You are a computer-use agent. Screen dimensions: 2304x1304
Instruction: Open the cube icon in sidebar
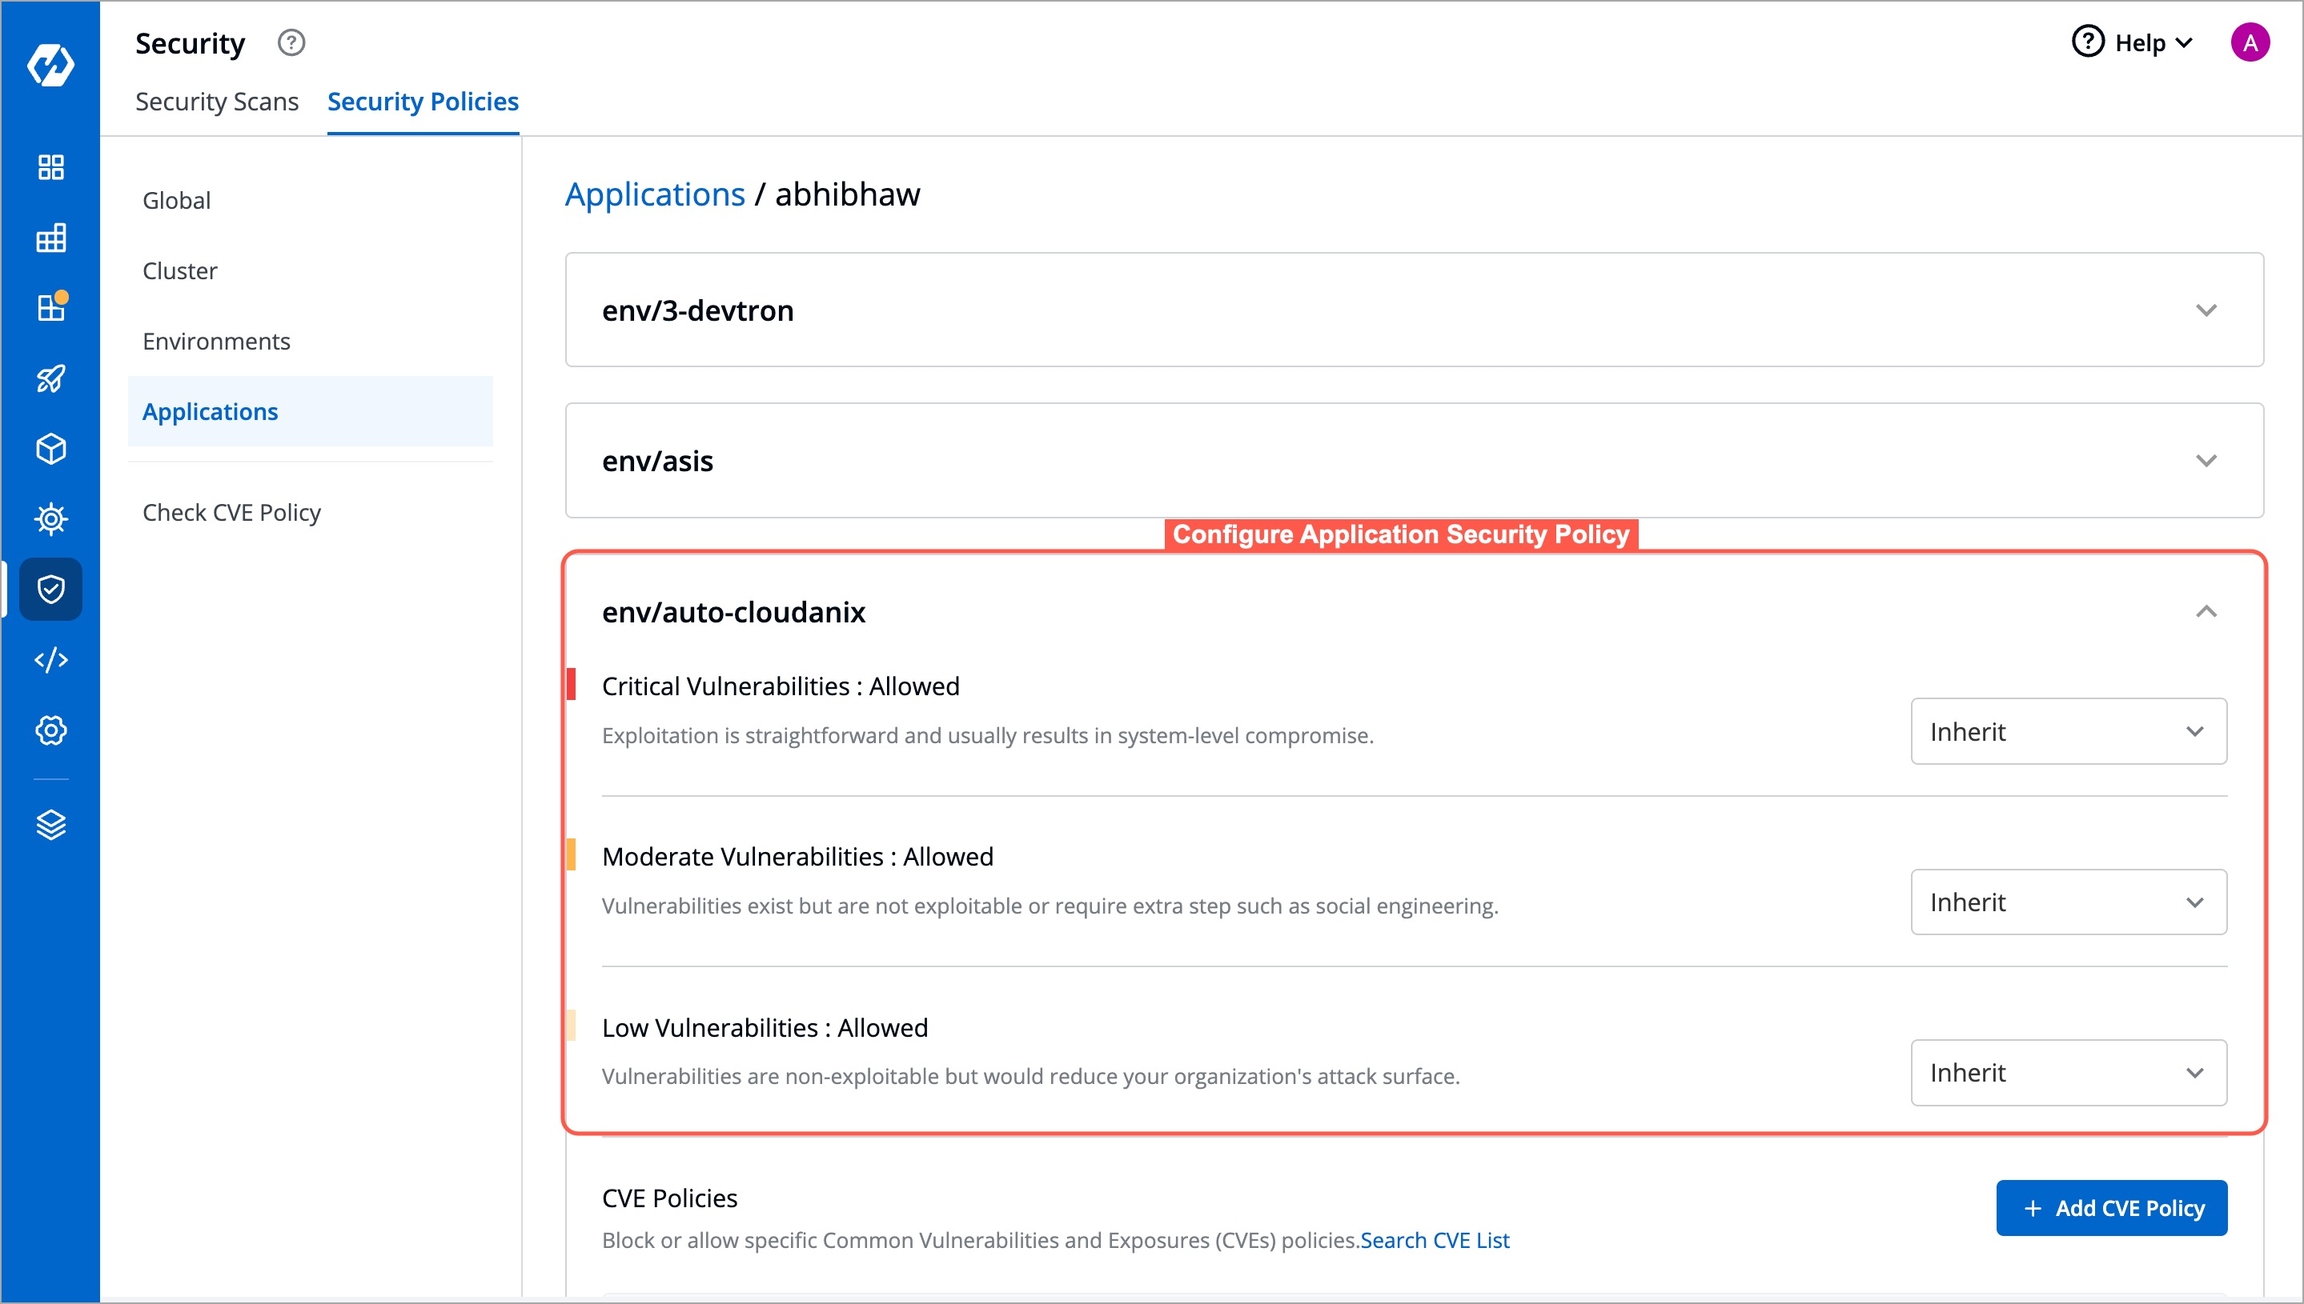pyautogui.click(x=51, y=449)
